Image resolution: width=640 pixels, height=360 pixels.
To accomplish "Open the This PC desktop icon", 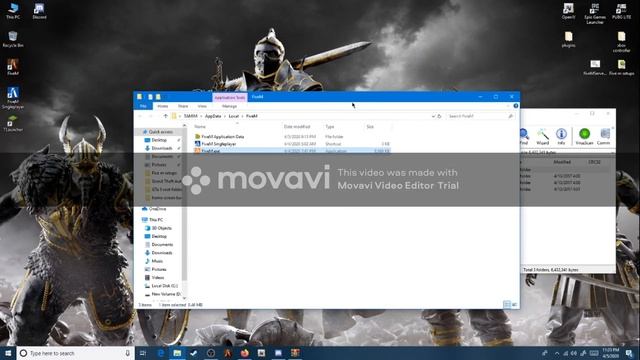I will (x=13, y=11).
